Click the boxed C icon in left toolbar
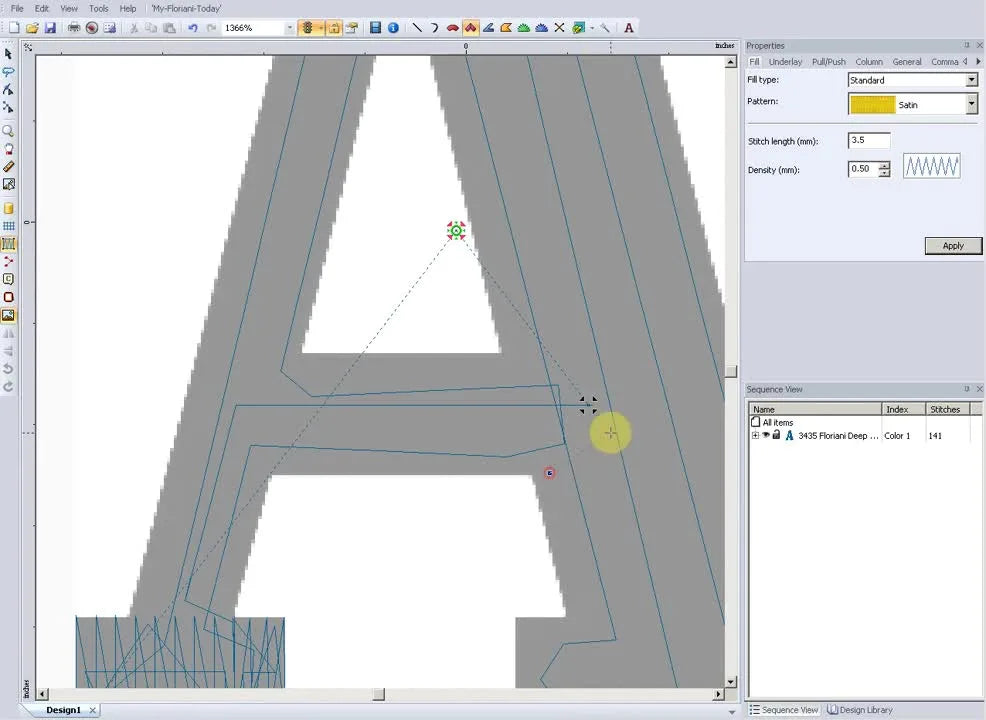Viewport: 986px width, 720px height. point(8,279)
